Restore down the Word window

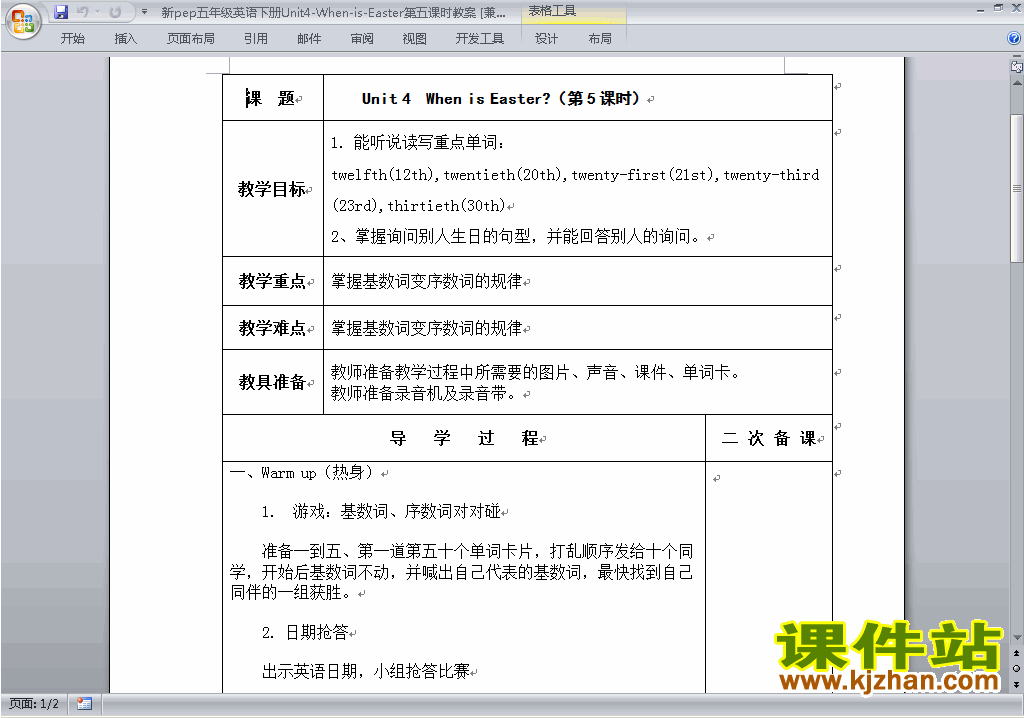tap(998, 9)
